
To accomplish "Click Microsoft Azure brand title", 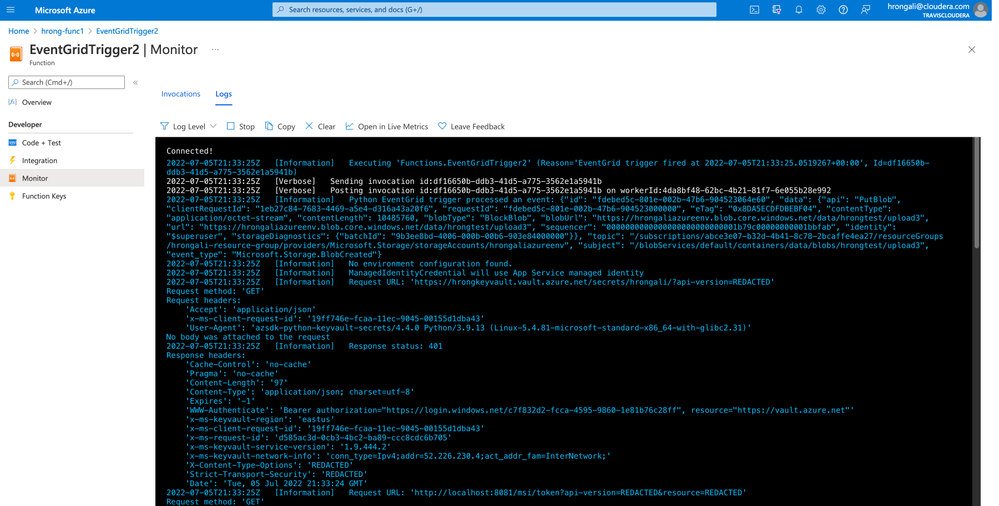I will point(65,10).
